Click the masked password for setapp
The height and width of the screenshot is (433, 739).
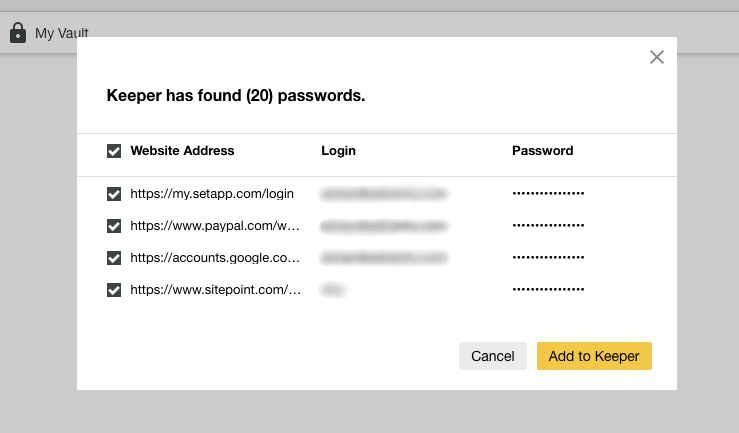548,194
